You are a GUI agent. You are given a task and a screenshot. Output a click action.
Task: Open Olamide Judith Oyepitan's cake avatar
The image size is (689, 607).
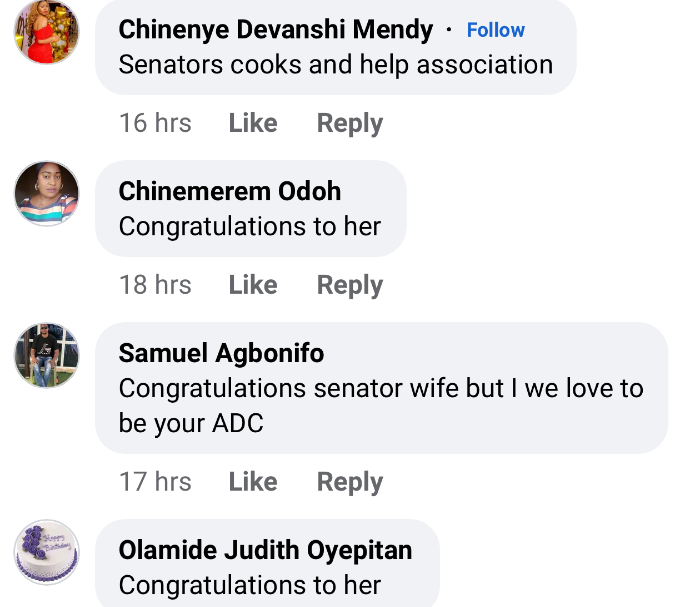pos(46,552)
